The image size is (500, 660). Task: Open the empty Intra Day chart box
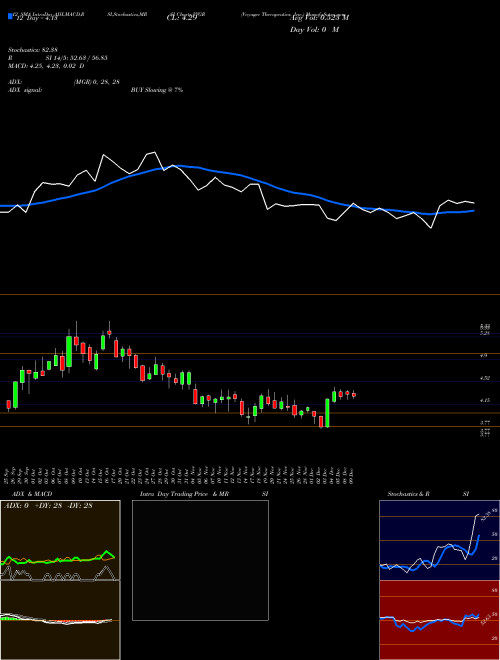[200, 560]
